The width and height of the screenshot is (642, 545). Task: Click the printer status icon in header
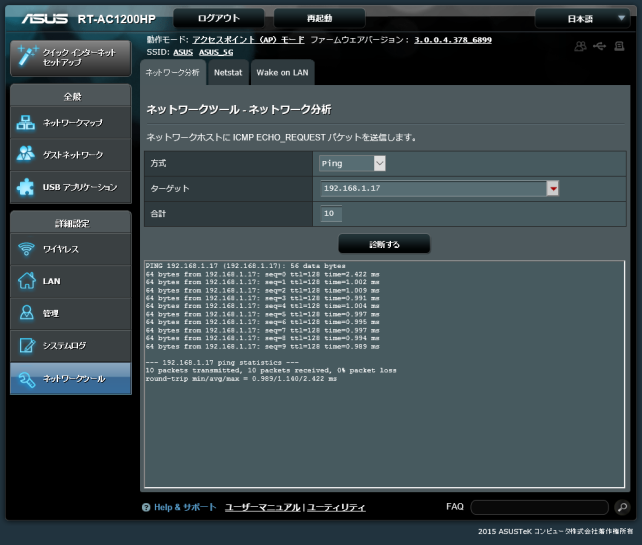point(619,46)
